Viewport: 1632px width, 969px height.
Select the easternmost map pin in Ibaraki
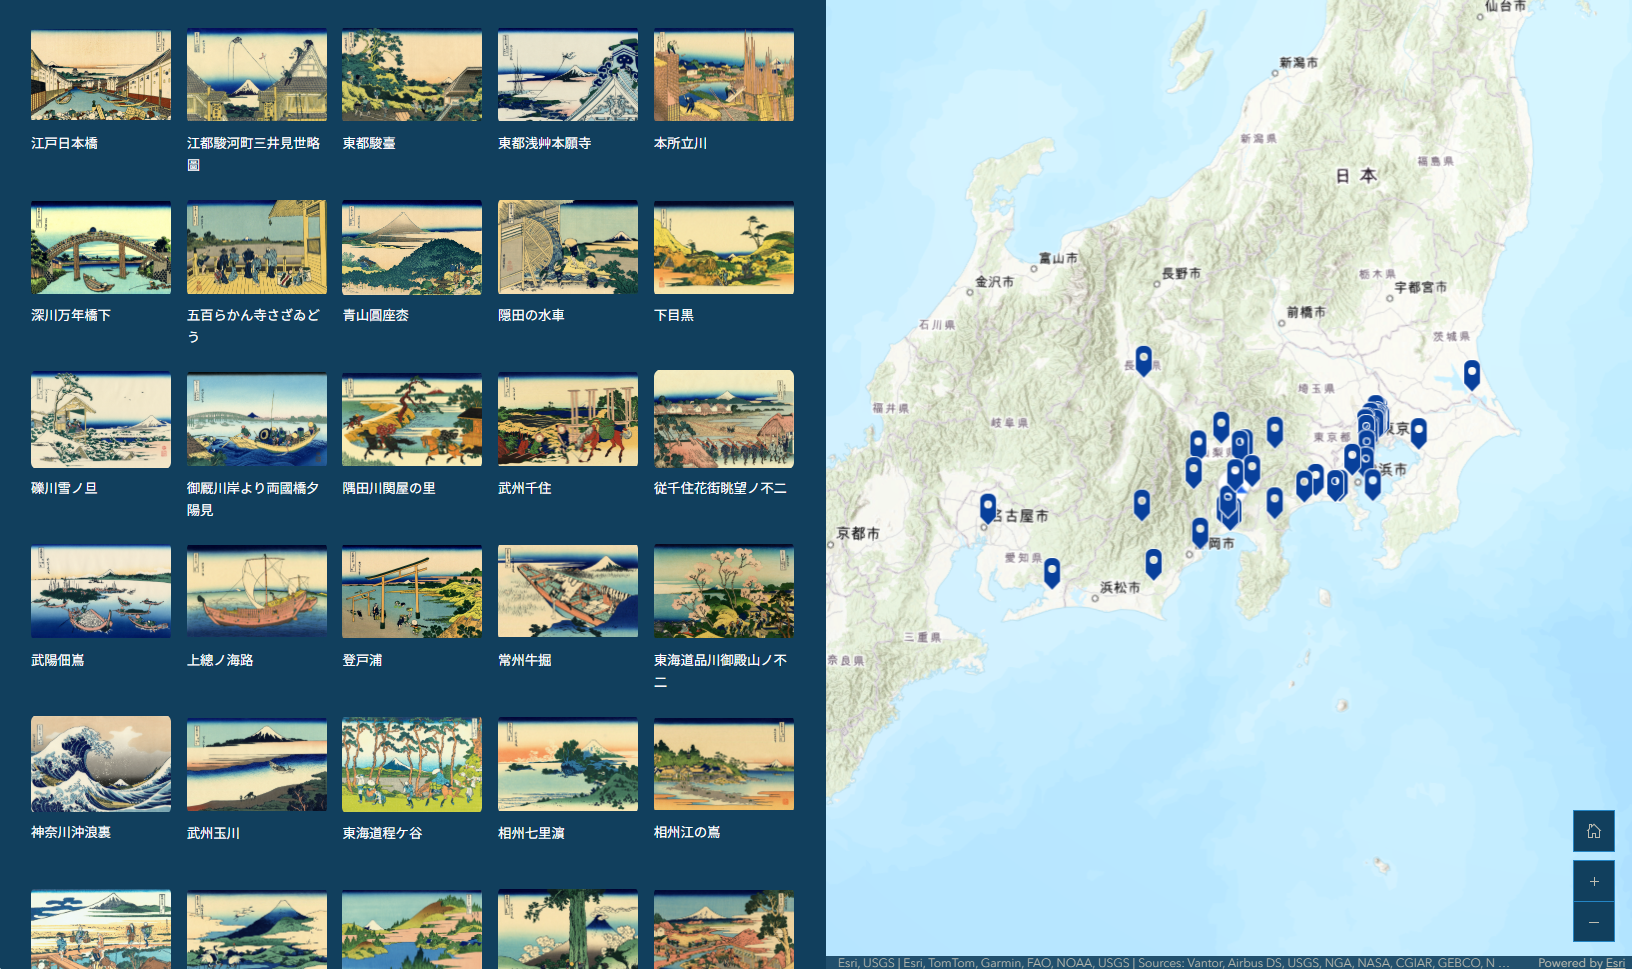tap(1471, 373)
